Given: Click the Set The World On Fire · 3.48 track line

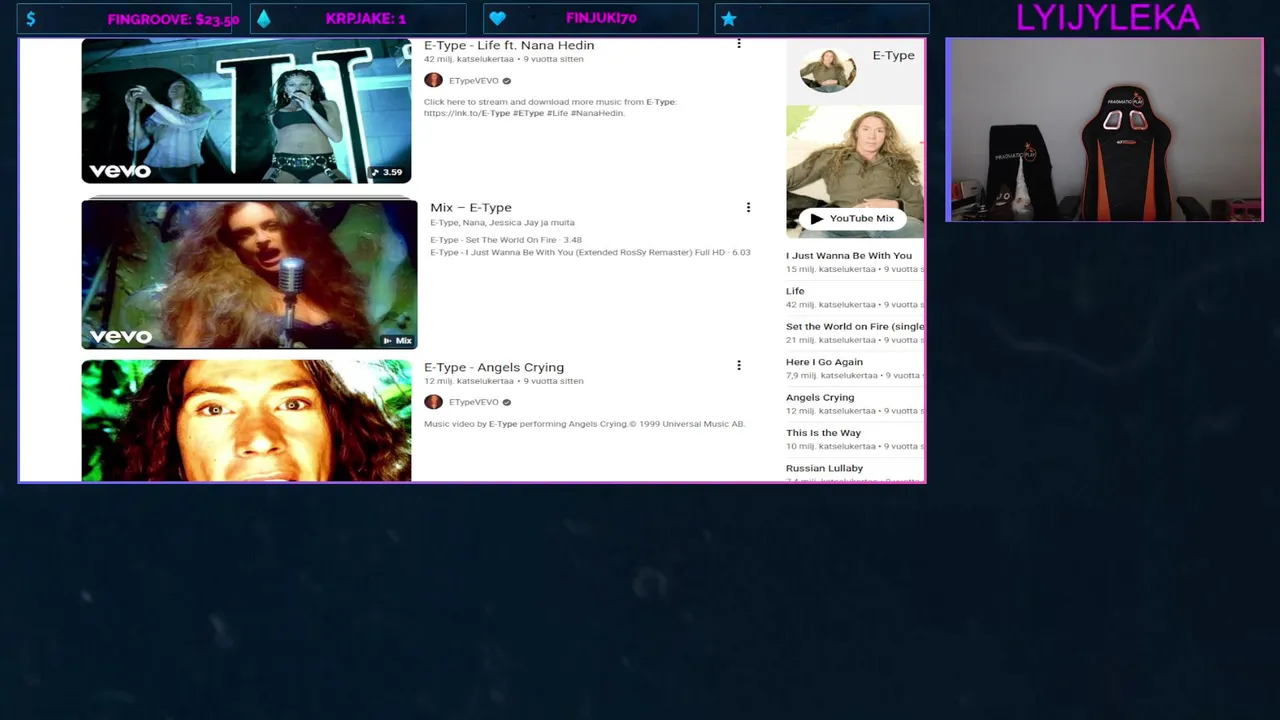Looking at the screenshot, I should pos(506,240).
